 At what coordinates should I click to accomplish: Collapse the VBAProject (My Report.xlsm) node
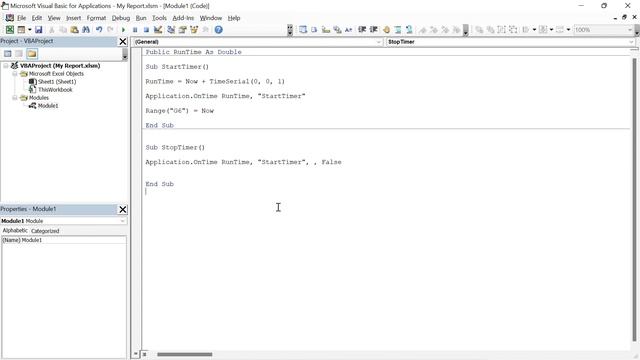[6, 66]
